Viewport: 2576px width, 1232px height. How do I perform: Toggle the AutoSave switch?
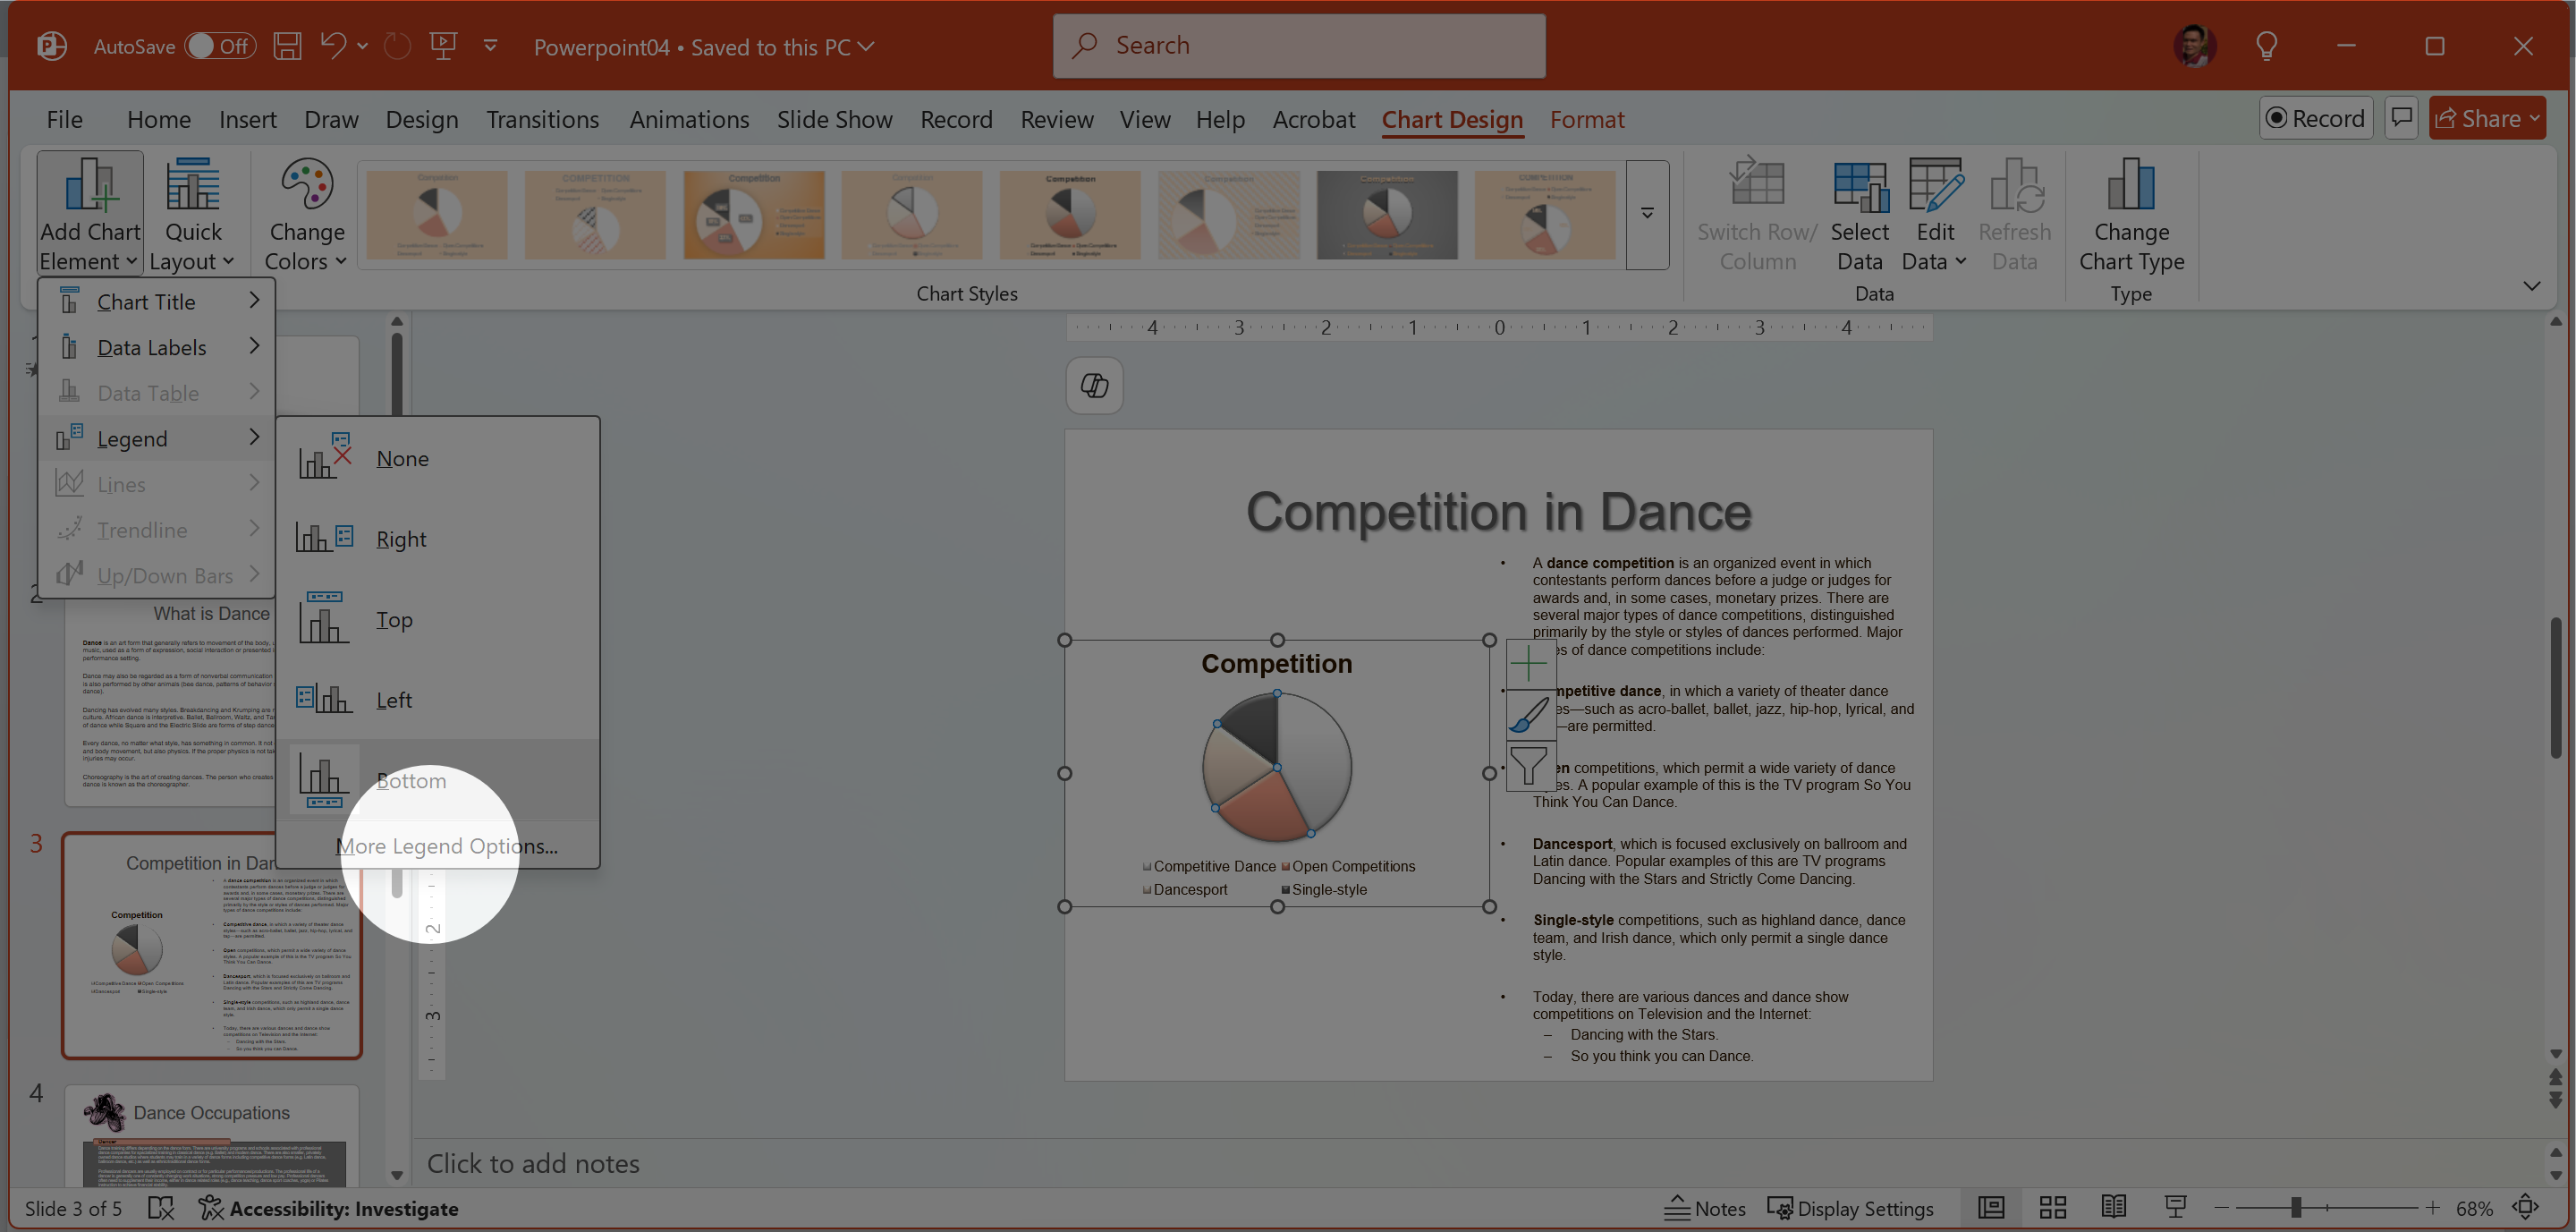(220, 46)
